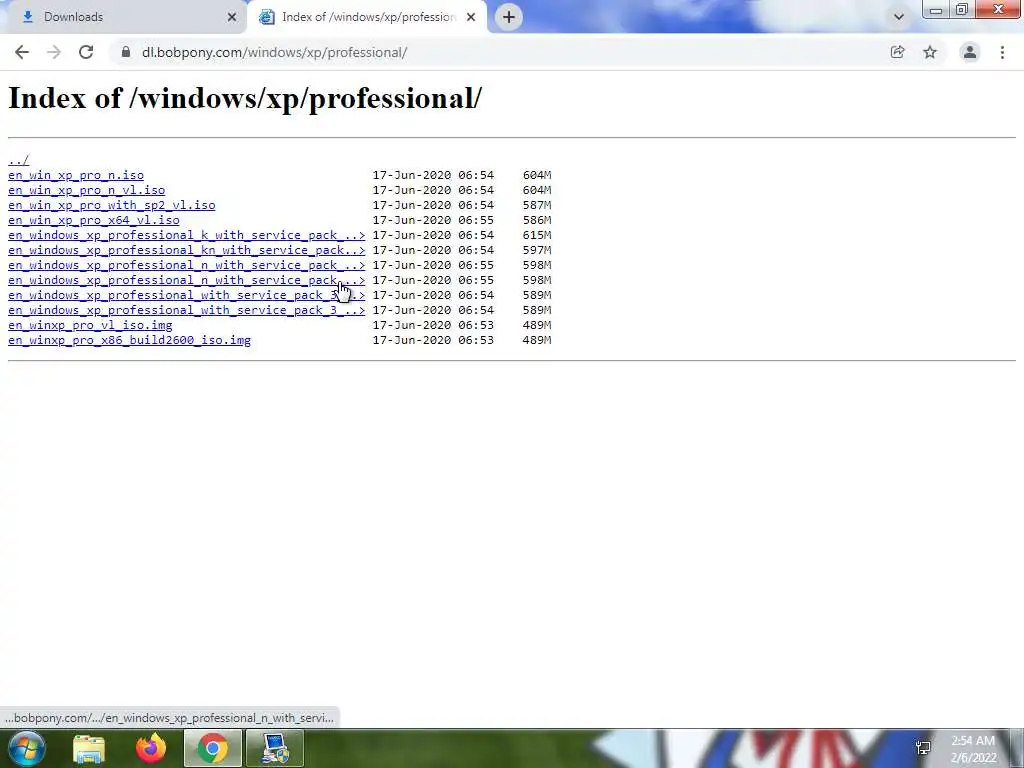
Task: Open the professional_k_with_service_pack link
Action: click(x=187, y=235)
